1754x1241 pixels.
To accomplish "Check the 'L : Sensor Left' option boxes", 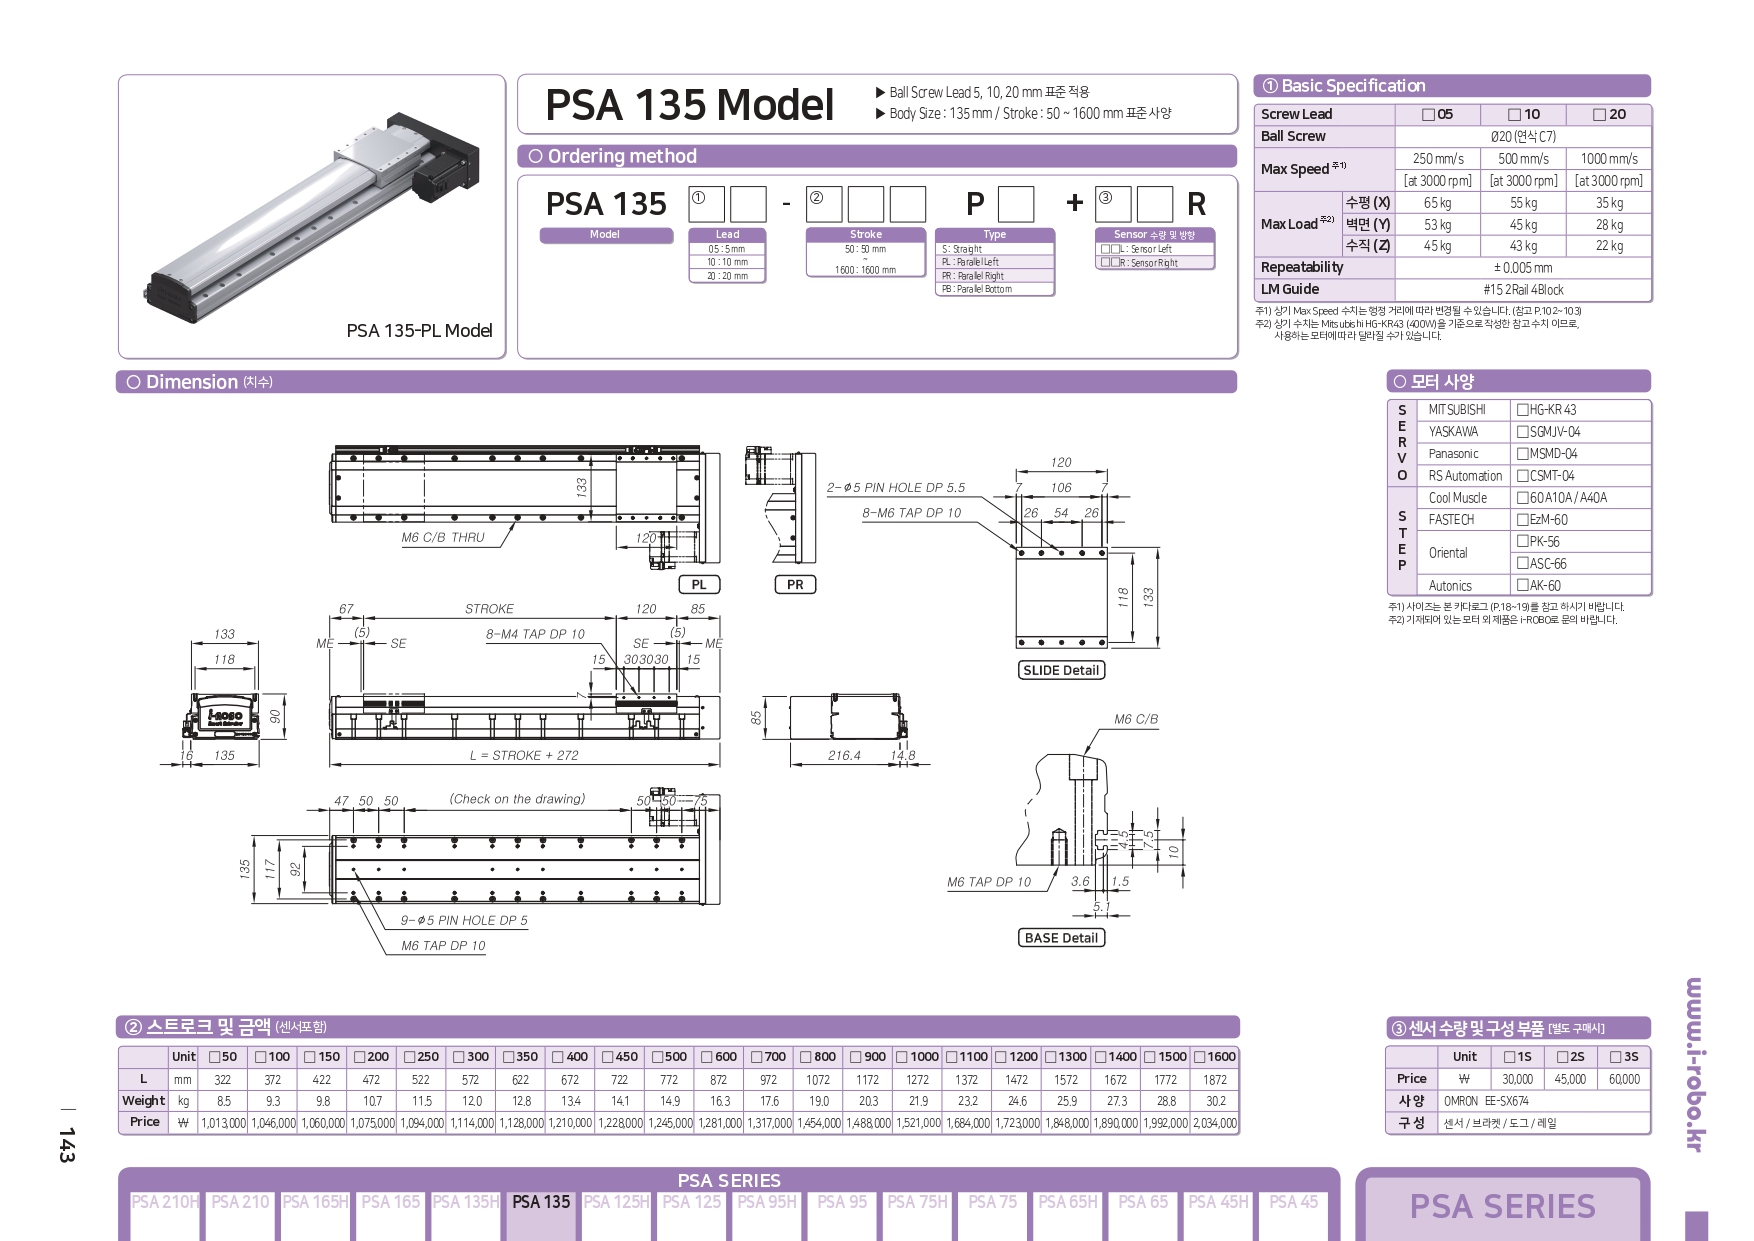I will (x=1110, y=249).
